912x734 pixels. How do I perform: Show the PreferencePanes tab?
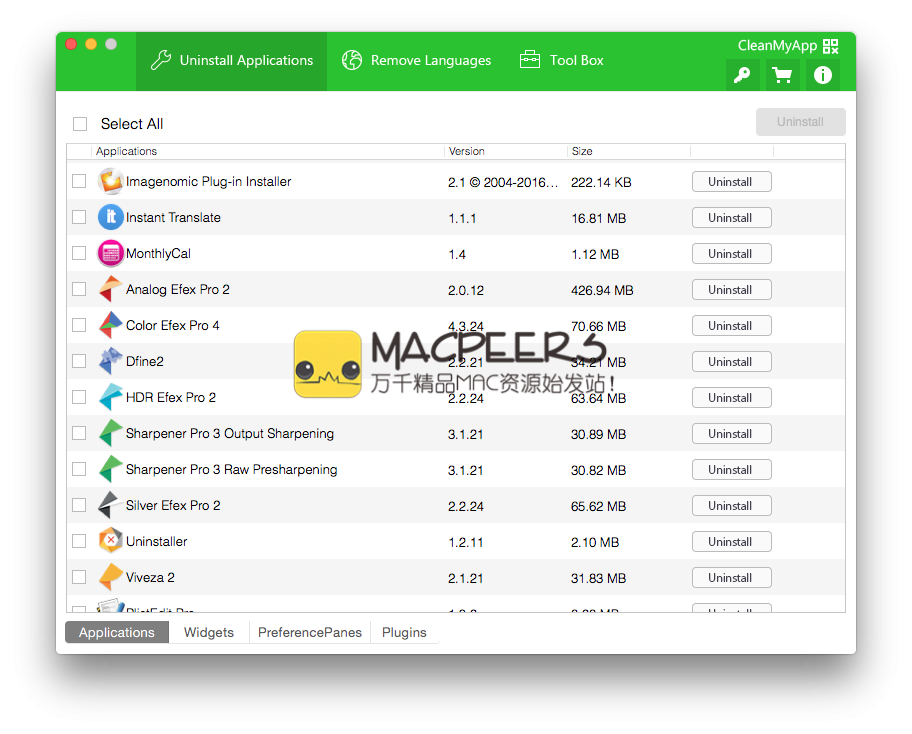[310, 633]
